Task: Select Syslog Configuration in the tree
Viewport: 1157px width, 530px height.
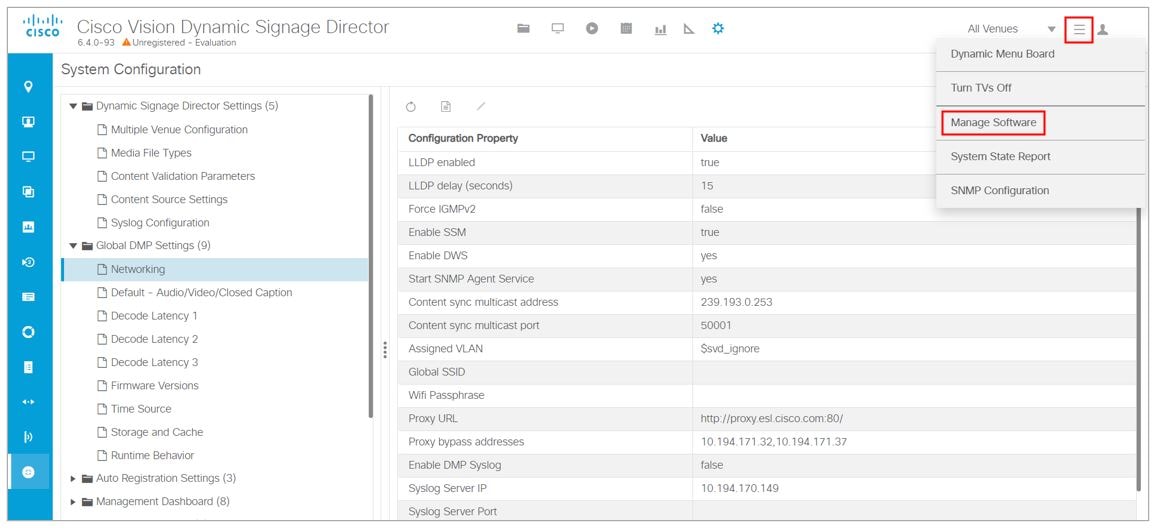Action: (x=160, y=223)
